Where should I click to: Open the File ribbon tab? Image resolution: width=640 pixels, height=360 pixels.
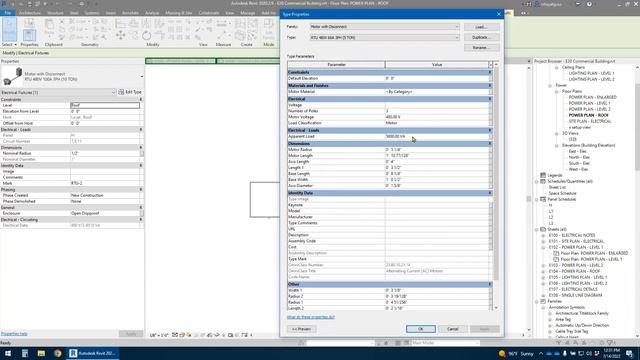point(7,13)
